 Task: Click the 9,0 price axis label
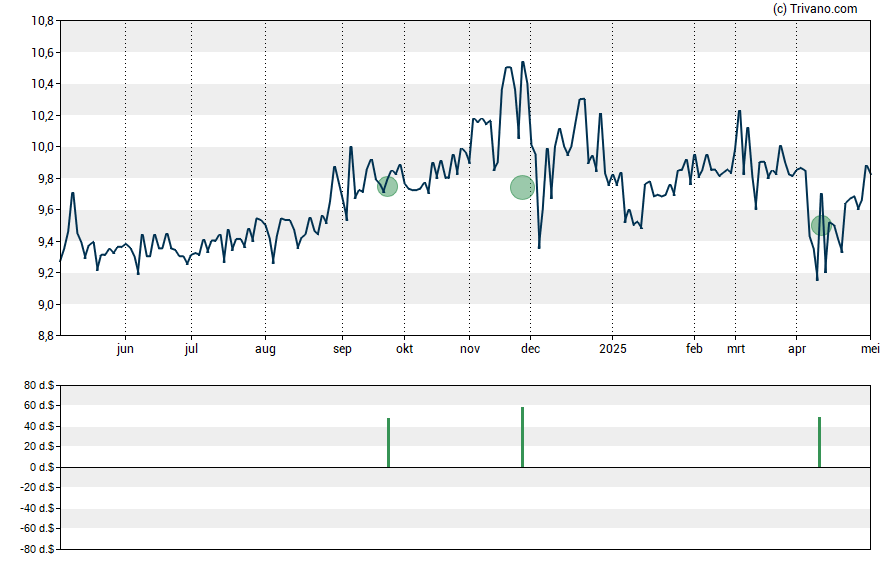pyautogui.click(x=46, y=305)
